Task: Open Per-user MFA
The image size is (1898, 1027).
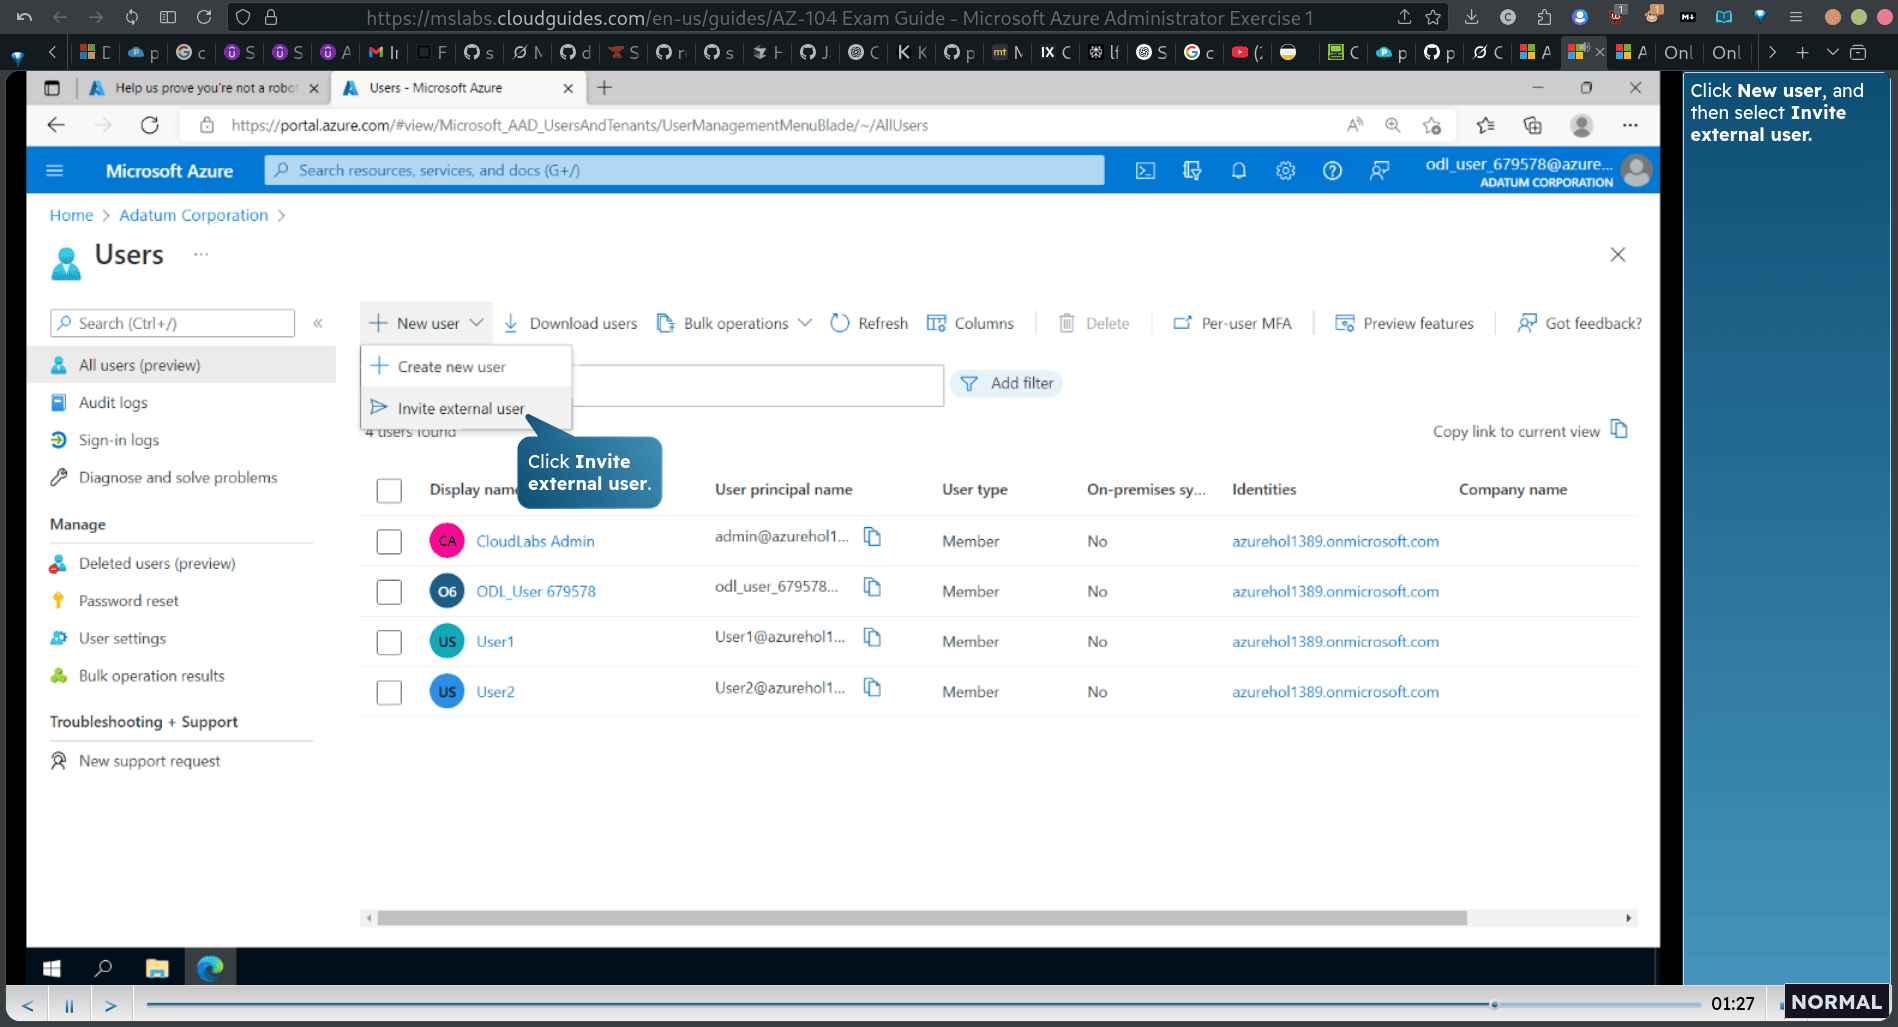Action: [x=1232, y=323]
